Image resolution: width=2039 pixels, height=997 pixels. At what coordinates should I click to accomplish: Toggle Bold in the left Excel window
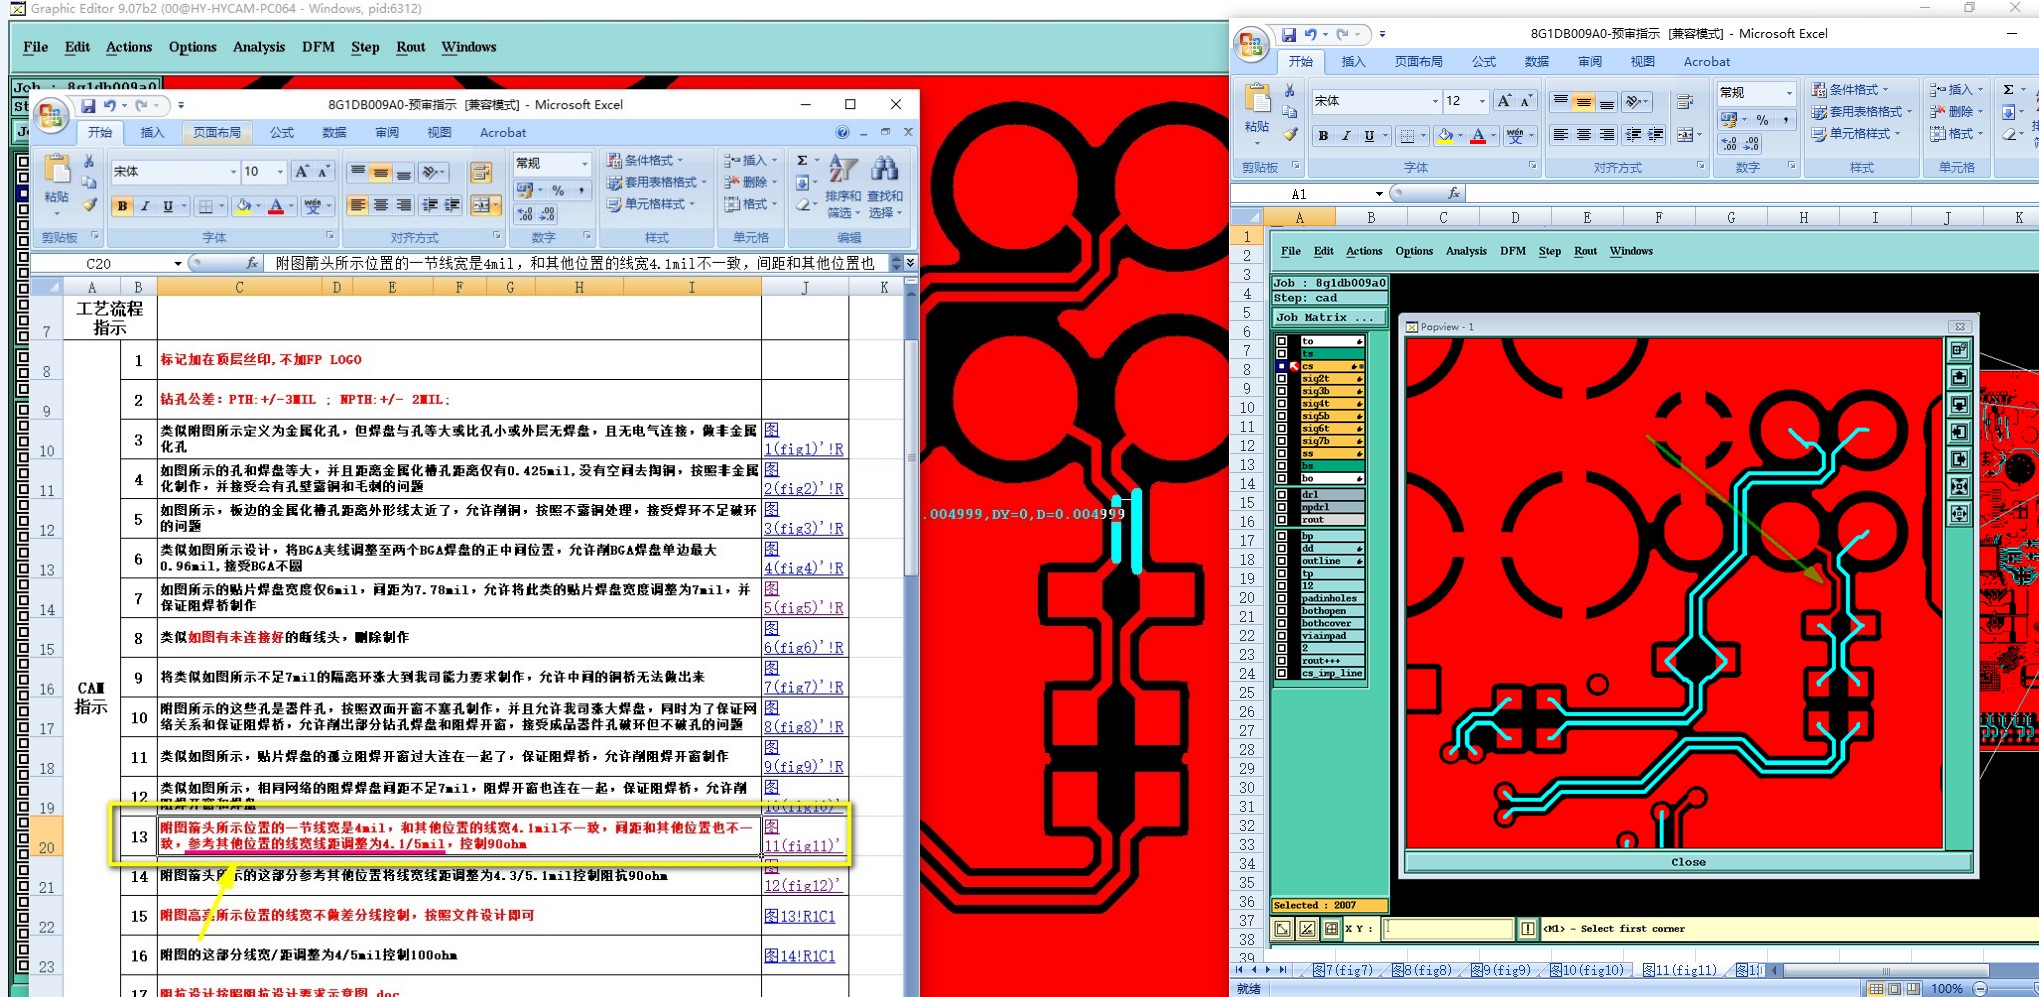[122, 206]
